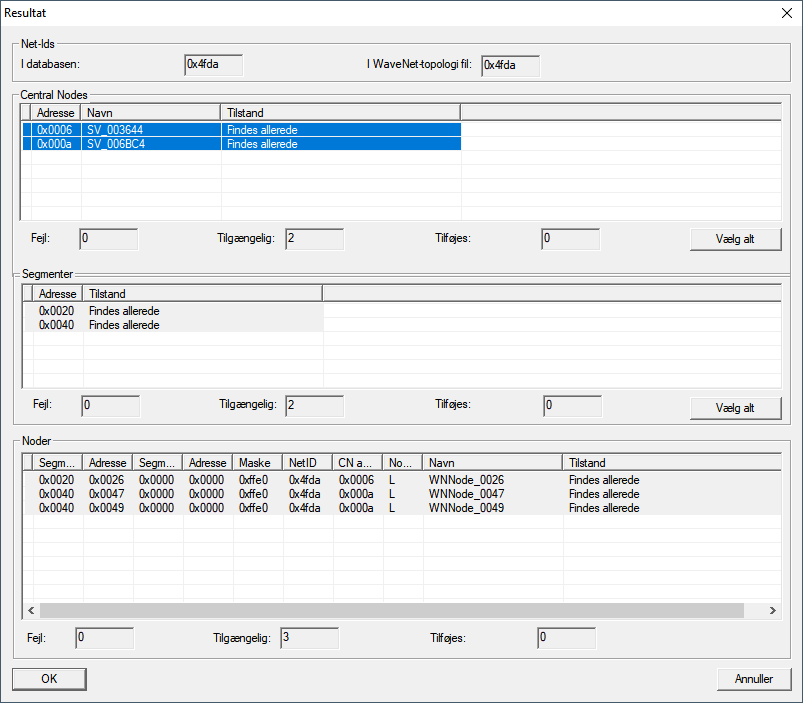Click Tilstand column header in Segmenter
Viewport: 803px width, 703px height.
coord(202,293)
